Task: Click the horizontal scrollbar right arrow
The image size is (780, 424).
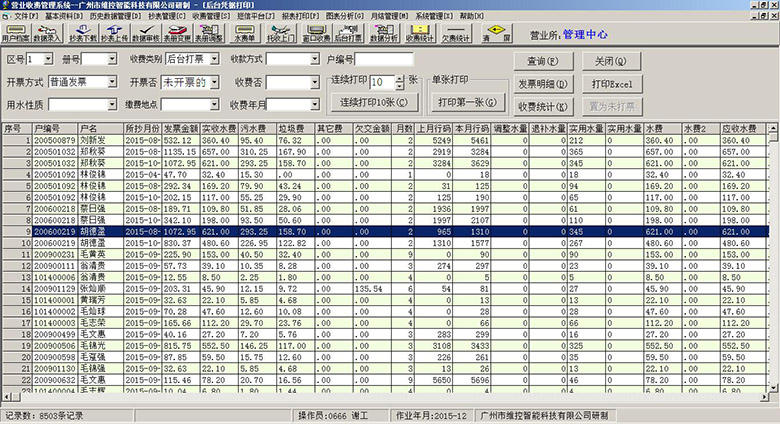Action: (x=764, y=397)
